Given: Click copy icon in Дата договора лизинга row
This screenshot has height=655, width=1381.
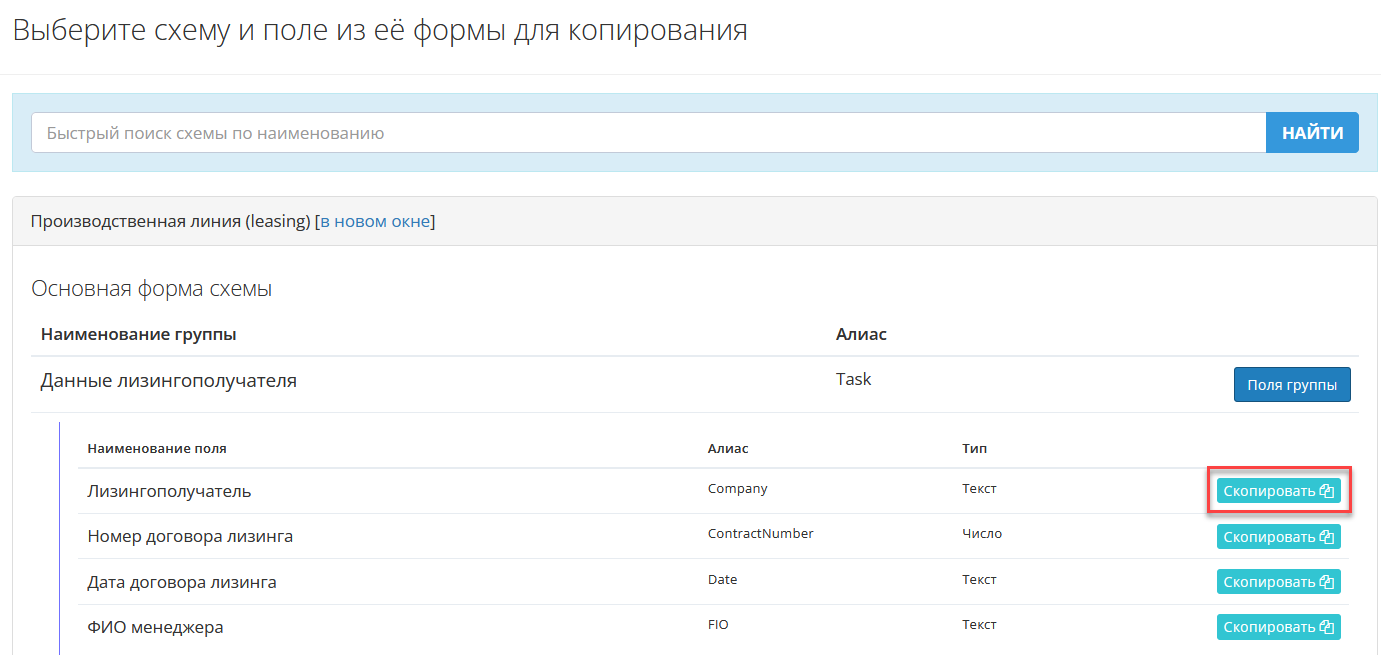Looking at the screenshot, I should tap(1327, 582).
